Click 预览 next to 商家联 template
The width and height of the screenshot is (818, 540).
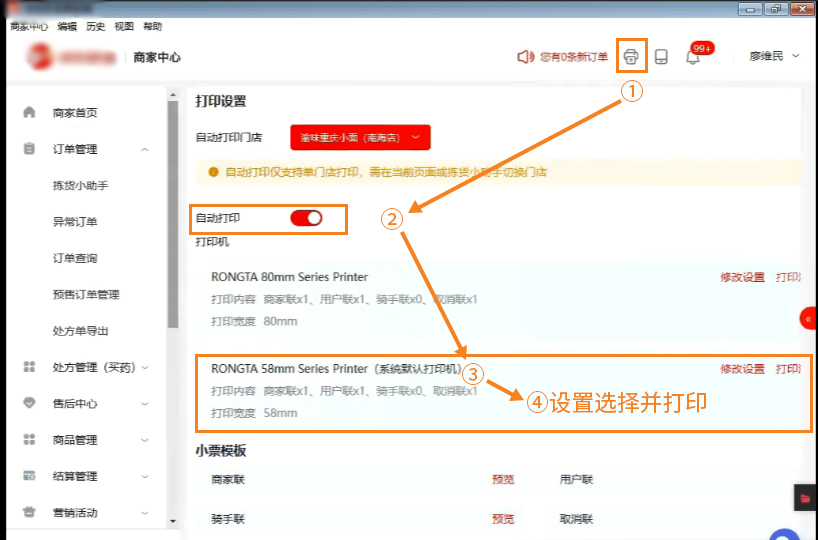503,480
